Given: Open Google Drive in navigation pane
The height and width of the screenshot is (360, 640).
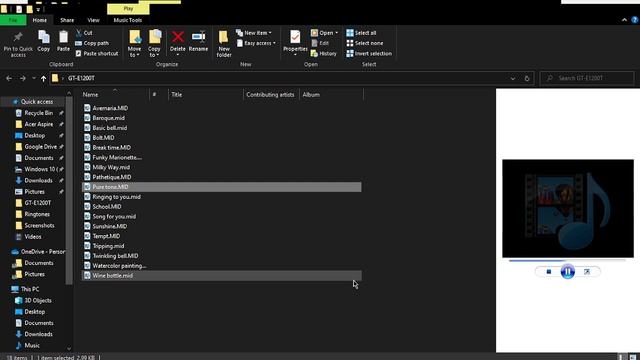Looking at the screenshot, I should coord(40,147).
